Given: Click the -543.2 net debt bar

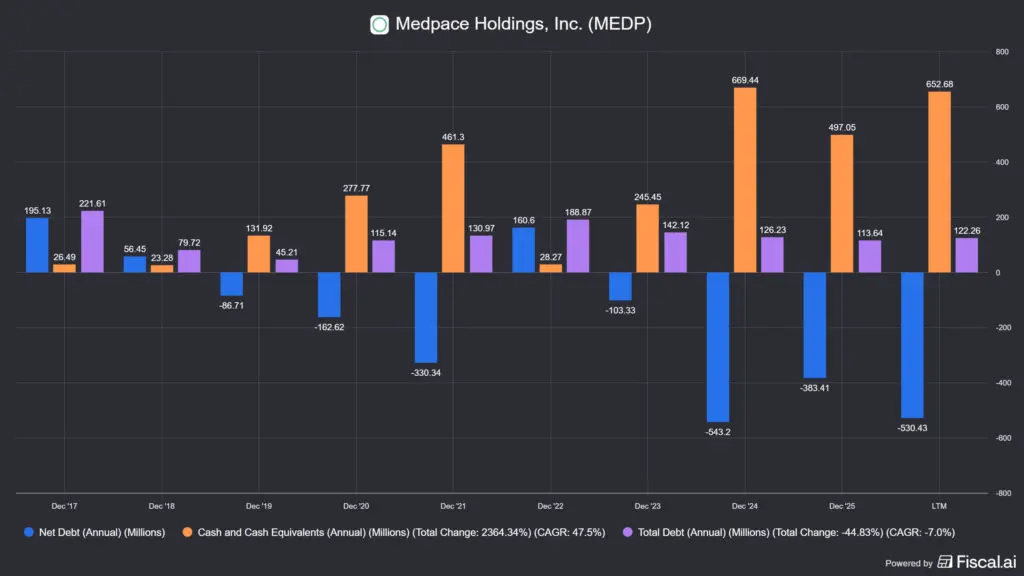Looking at the screenshot, I should point(718,347).
